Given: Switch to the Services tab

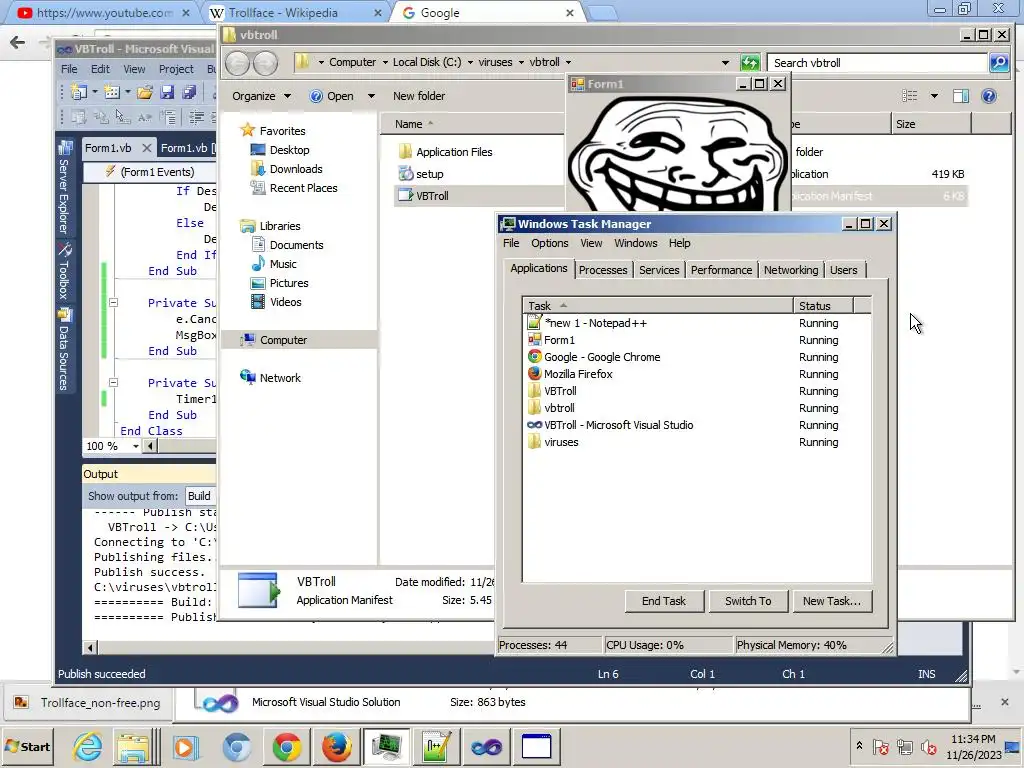Looking at the screenshot, I should [659, 270].
